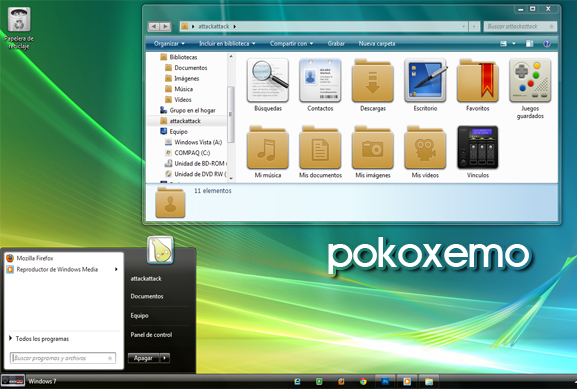The width and height of the screenshot is (577, 389).
Task: Click Buscar programas y archivos field
Action: coord(63,358)
